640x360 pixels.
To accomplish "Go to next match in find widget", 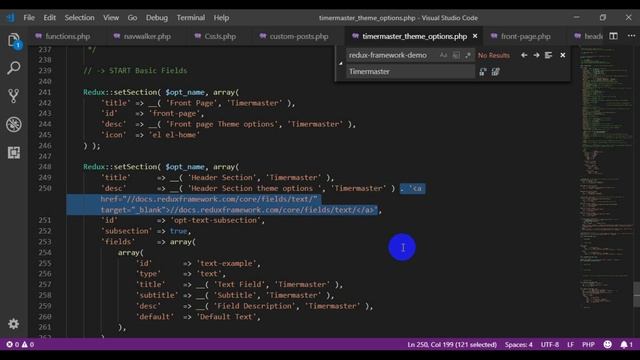I will 536,55.
